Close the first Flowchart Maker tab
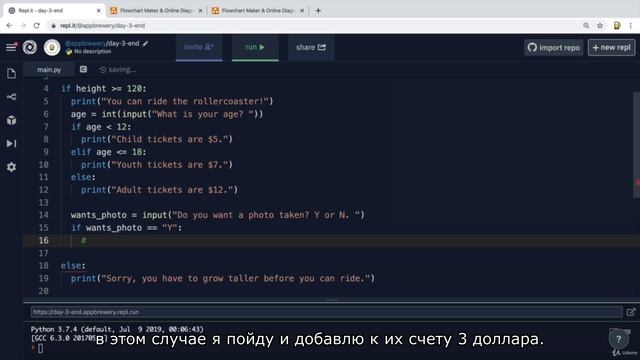Image resolution: width=640 pixels, height=360 pixels. 200,11
